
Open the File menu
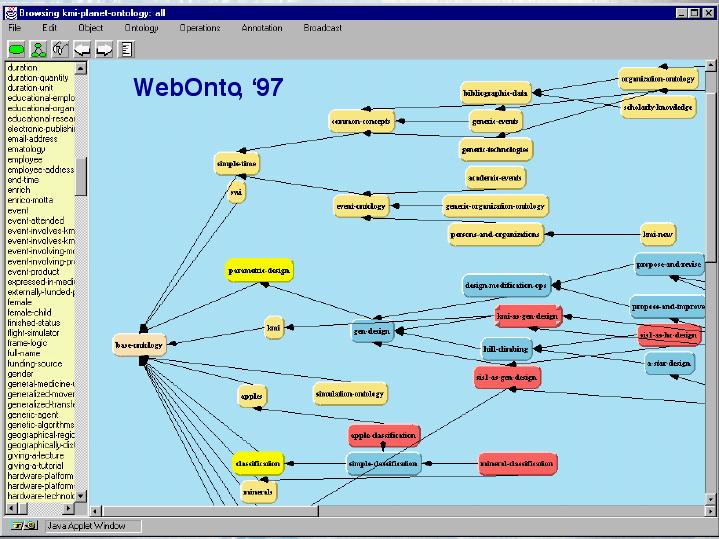15,28
